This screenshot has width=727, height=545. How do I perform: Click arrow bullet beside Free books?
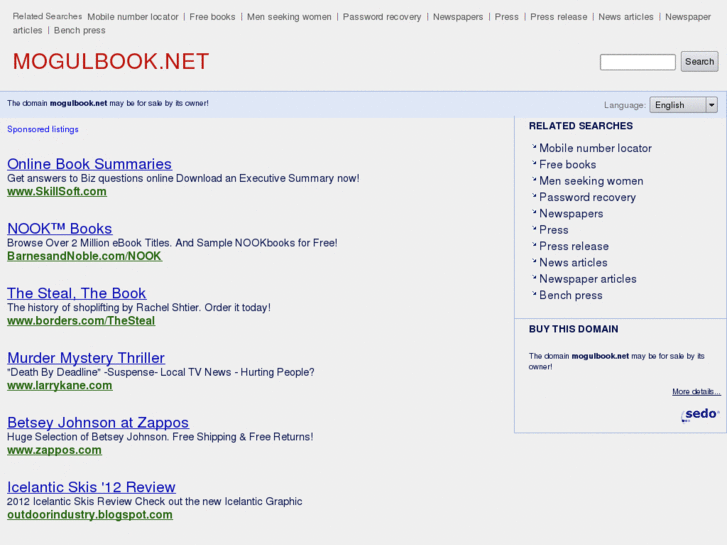[x=534, y=163]
